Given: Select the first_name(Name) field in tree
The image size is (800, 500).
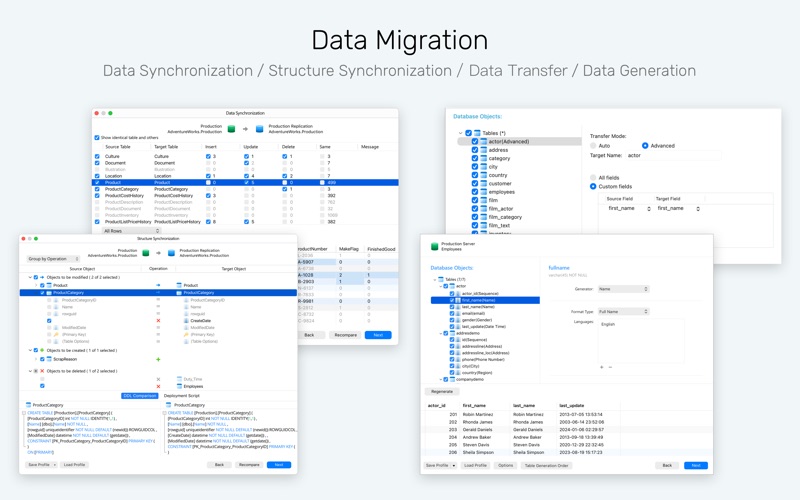Looking at the screenshot, I should (485, 300).
